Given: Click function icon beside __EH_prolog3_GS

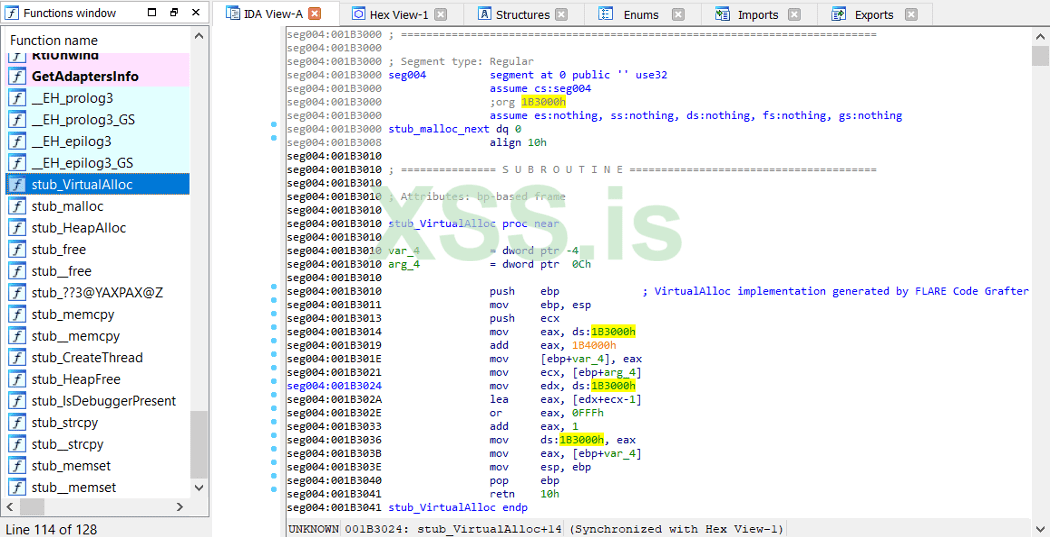Looking at the screenshot, I should tap(17, 120).
